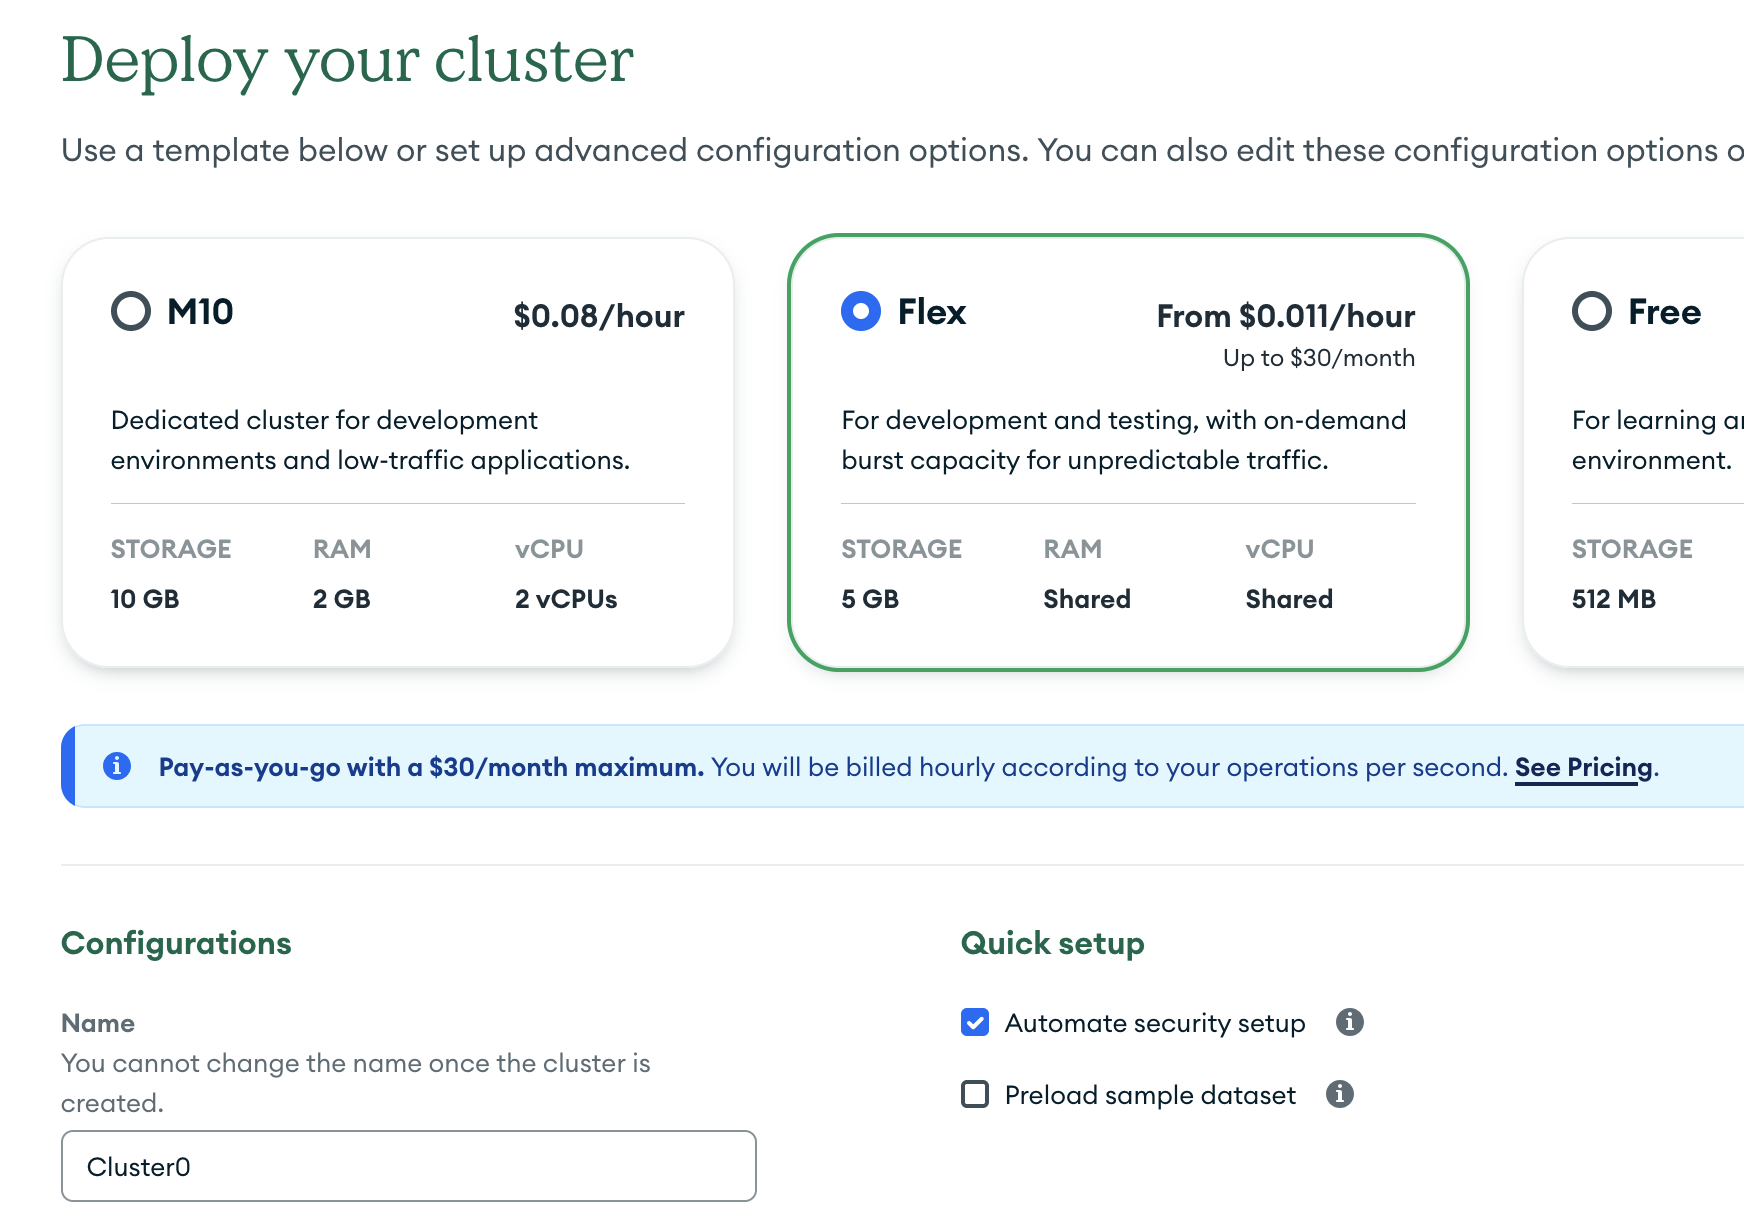Open the See Pricing link

pyautogui.click(x=1581, y=767)
